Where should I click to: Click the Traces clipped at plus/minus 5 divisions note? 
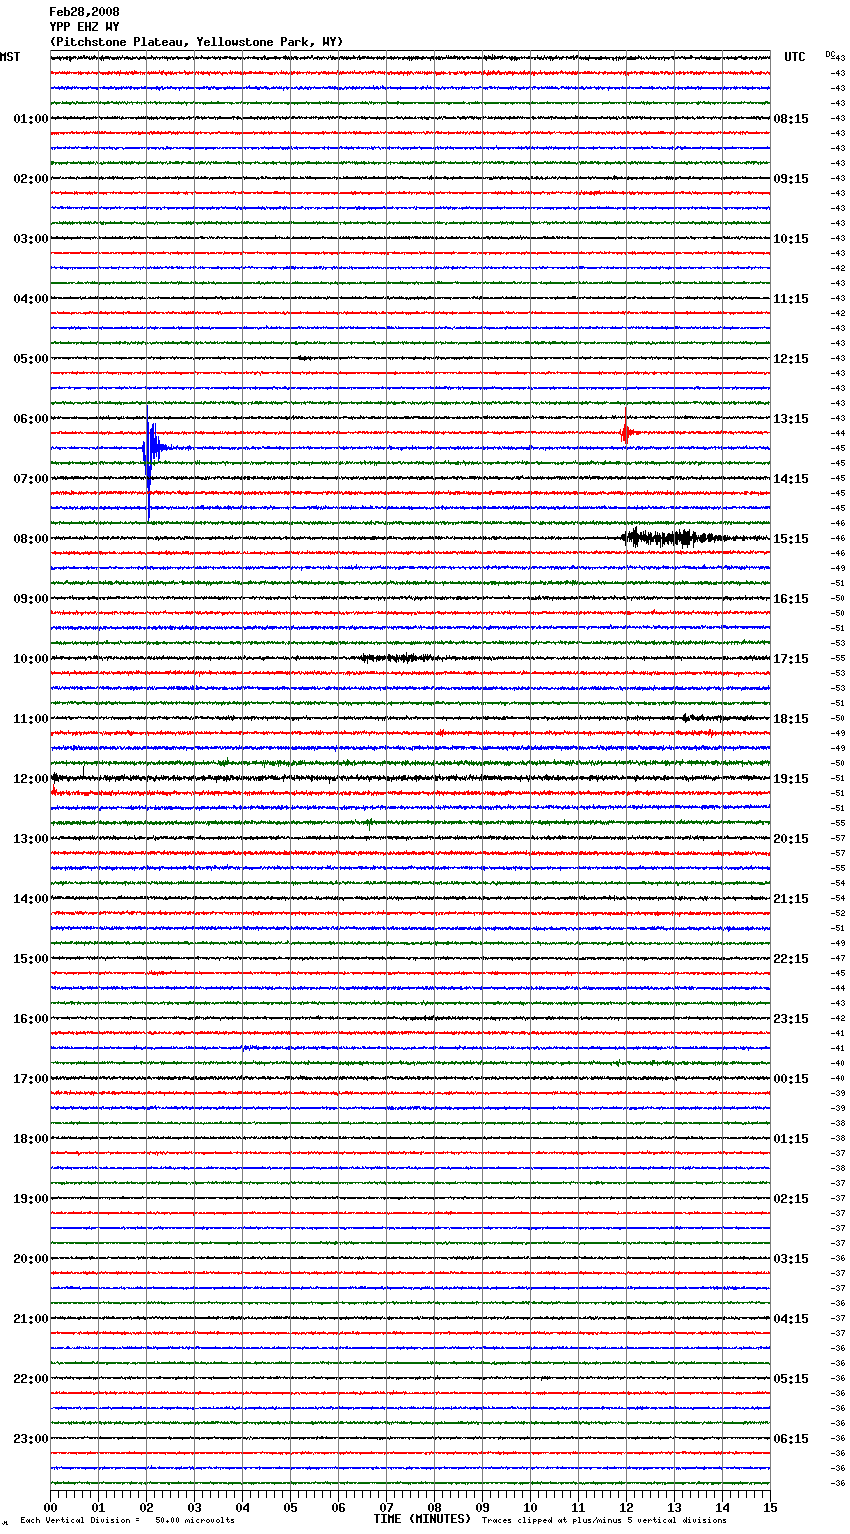click(x=604, y=1521)
